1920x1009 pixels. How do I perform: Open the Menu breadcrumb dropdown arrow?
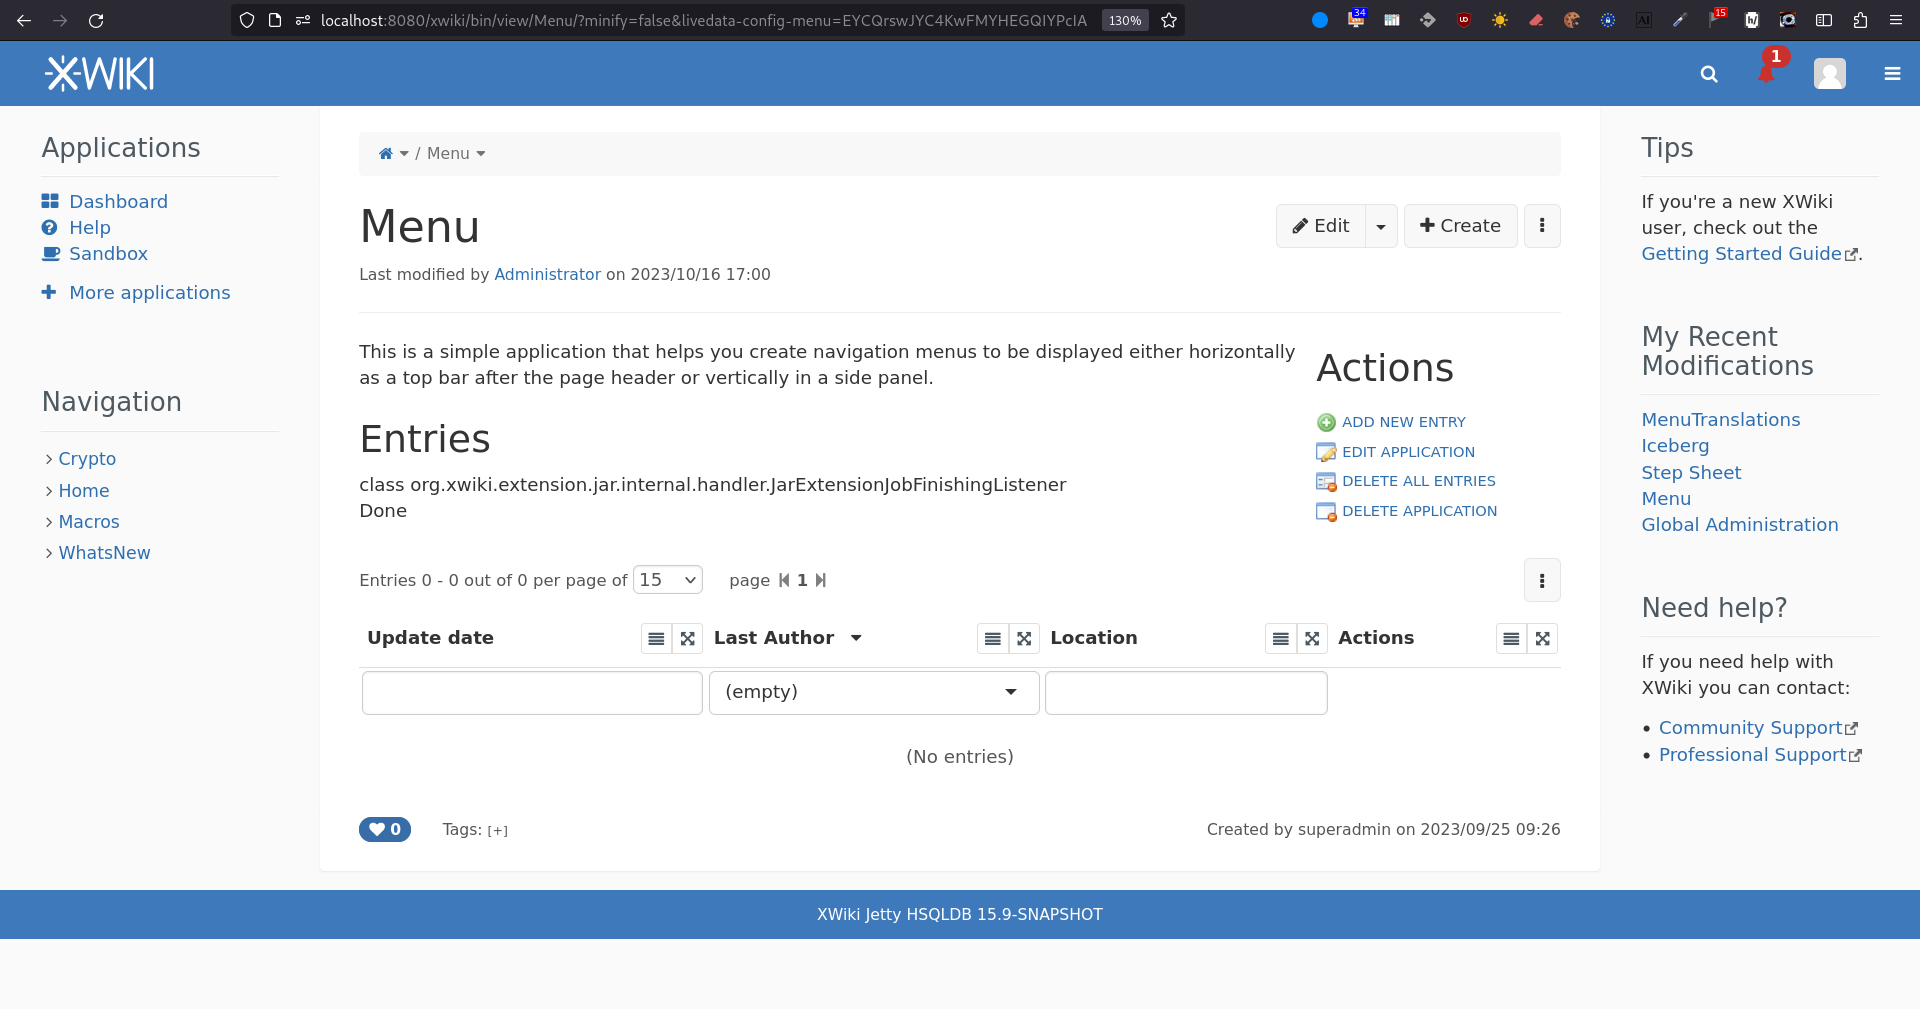[481, 153]
